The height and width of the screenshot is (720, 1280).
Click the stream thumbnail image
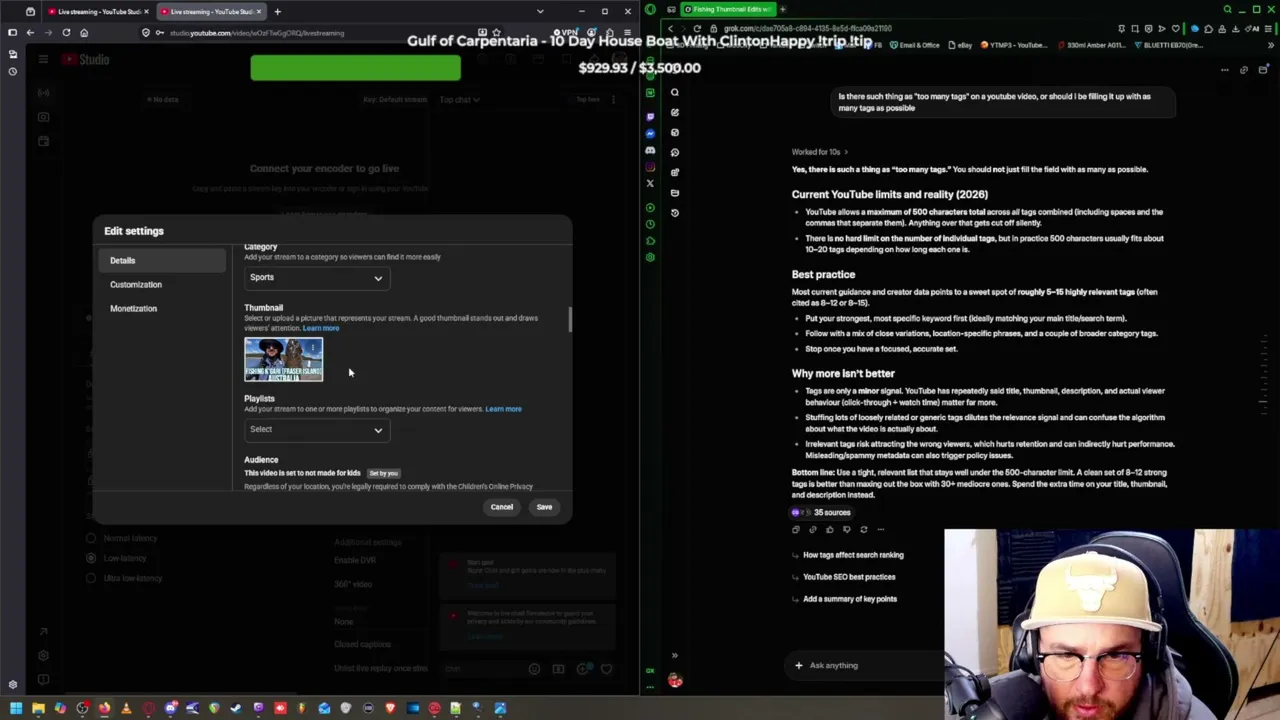coord(284,360)
